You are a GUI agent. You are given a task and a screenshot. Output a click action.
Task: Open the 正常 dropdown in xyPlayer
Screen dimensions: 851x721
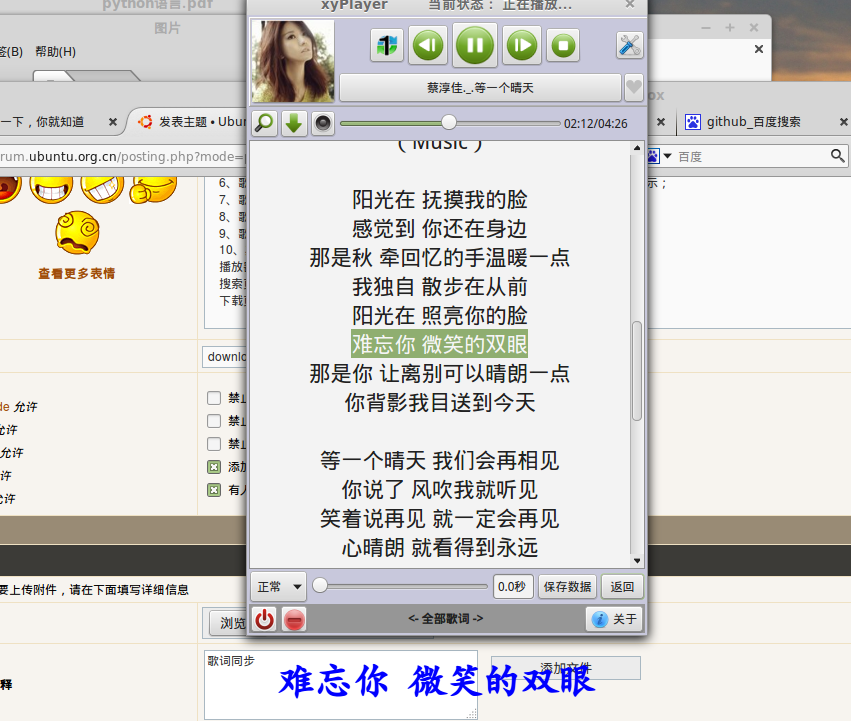click(x=279, y=586)
